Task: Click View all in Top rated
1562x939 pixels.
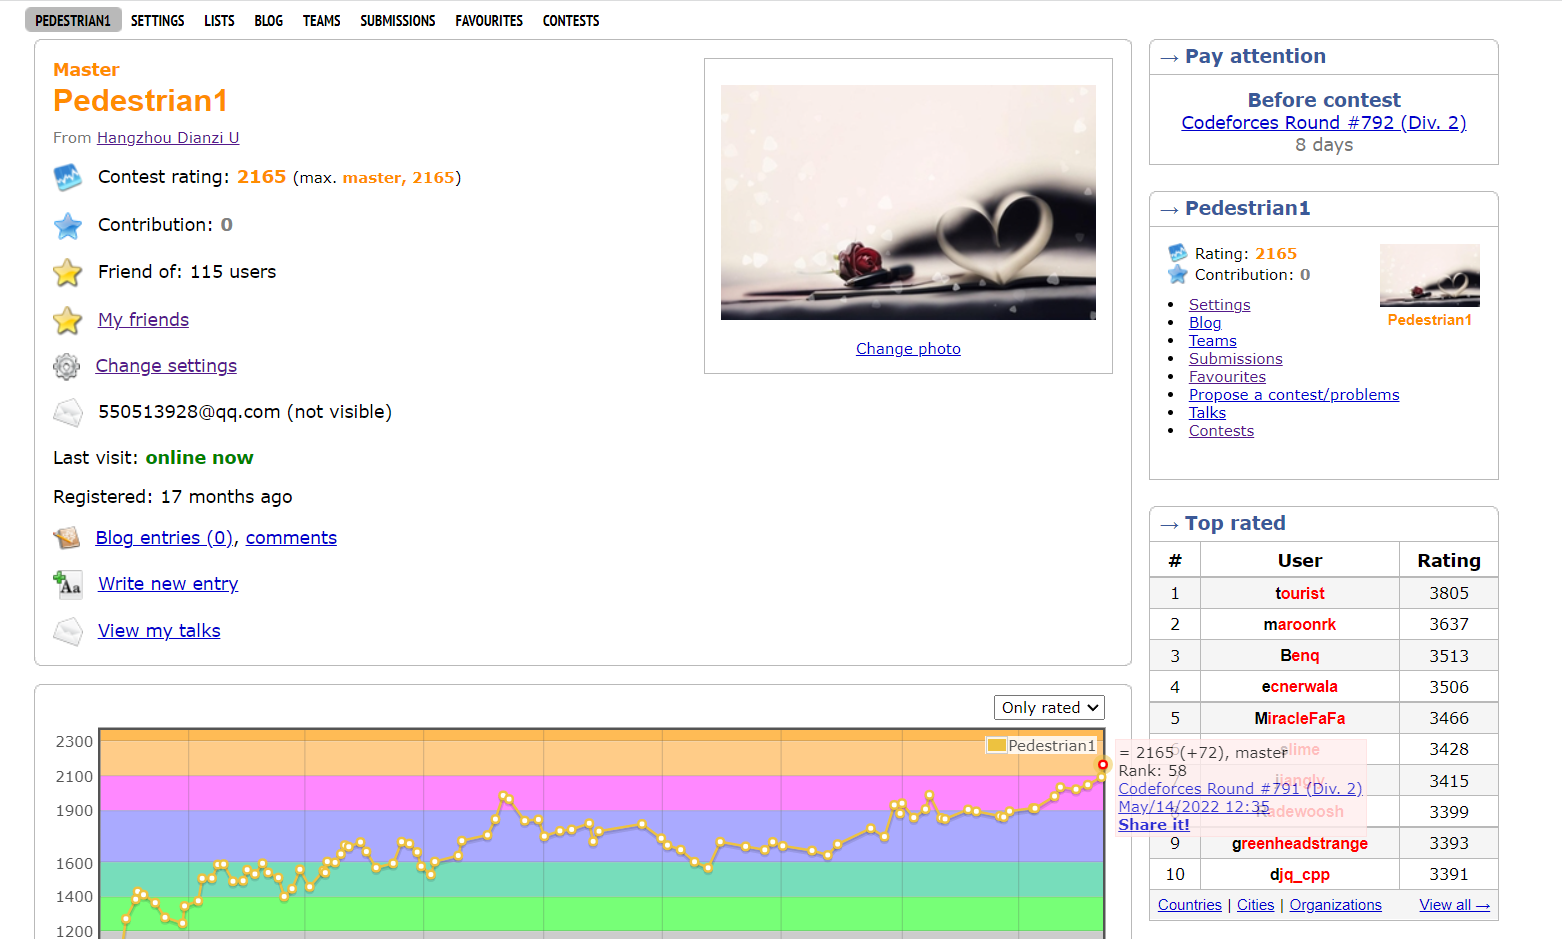Action: click(x=1453, y=905)
